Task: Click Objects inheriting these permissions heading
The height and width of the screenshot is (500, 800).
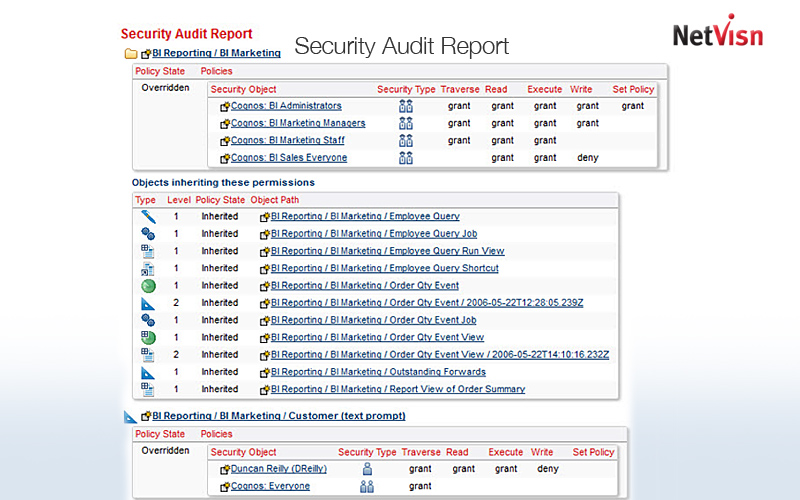Action: point(223,183)
